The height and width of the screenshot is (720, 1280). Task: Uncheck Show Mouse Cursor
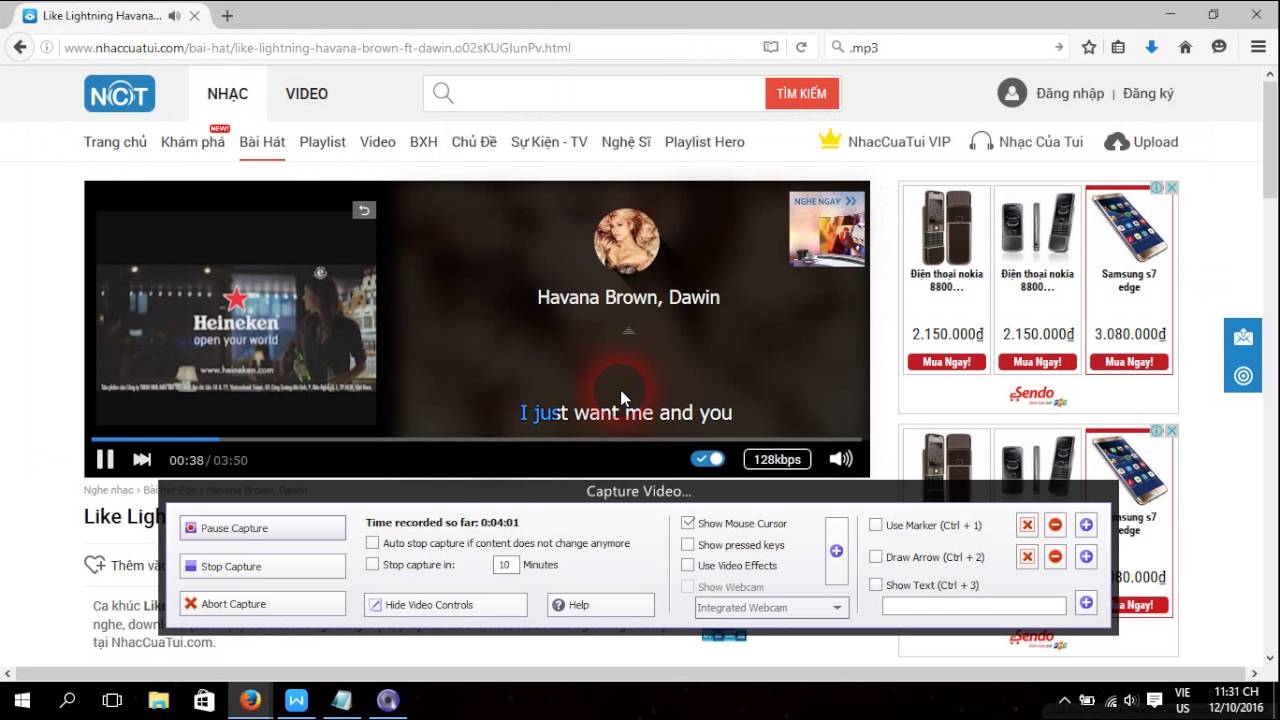(x=688, y=523)
